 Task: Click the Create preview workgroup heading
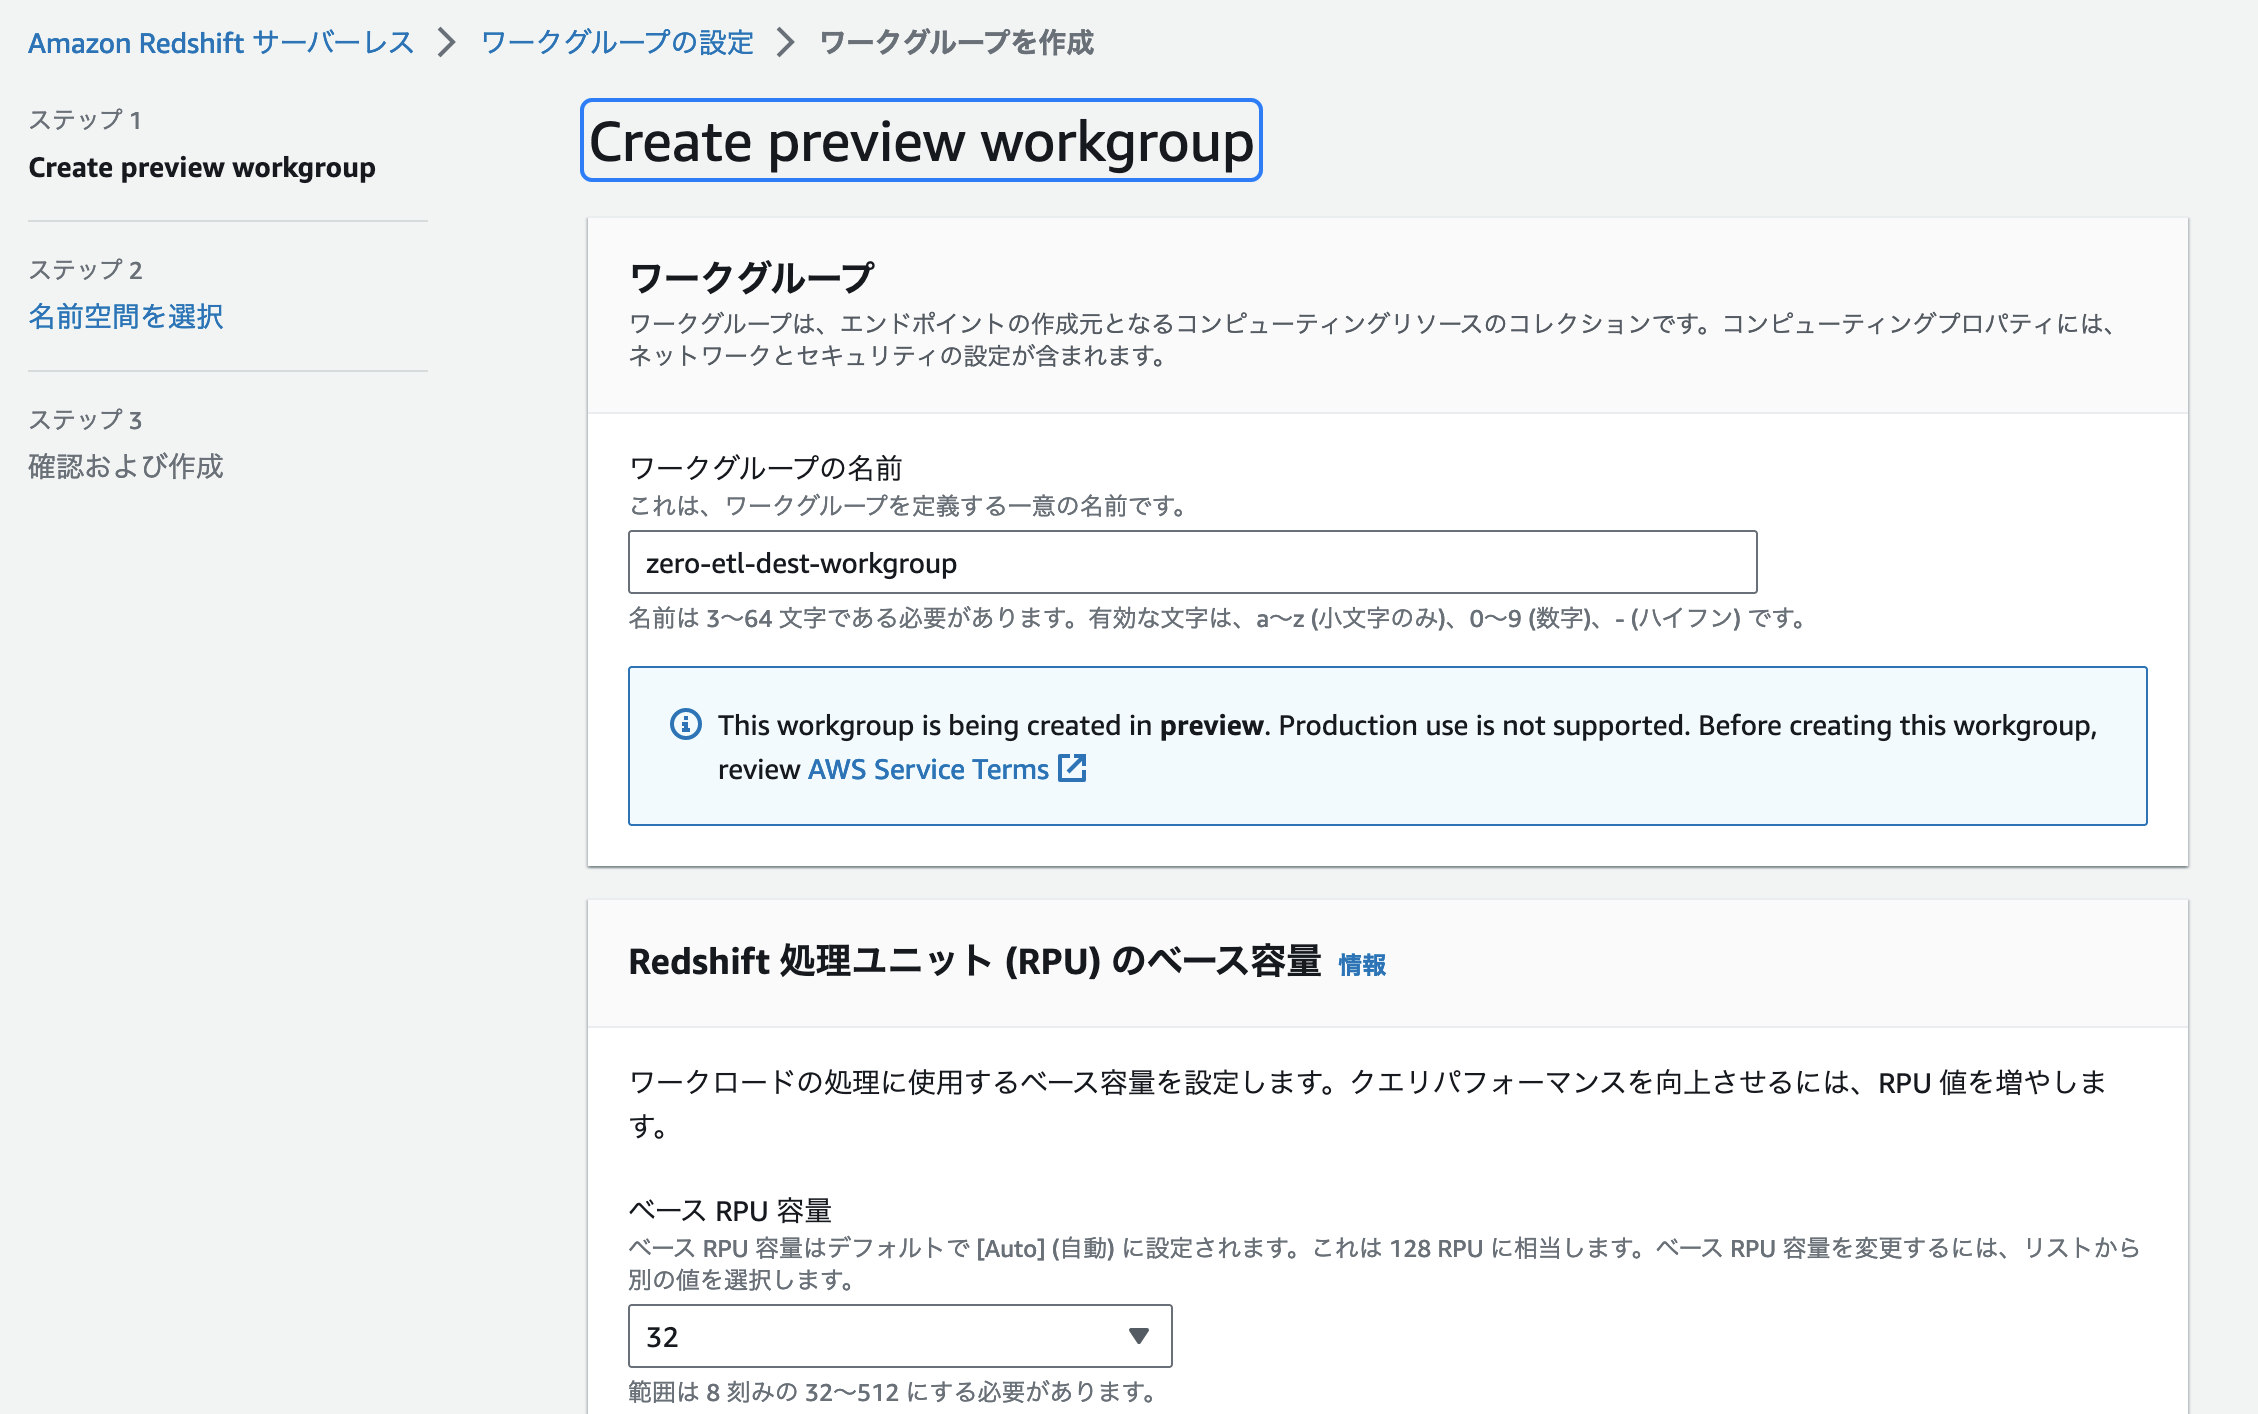tap(921, 141)
